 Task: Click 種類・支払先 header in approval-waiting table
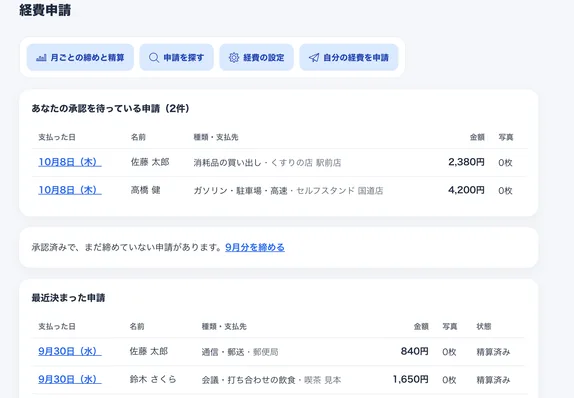(x=216, y=137)
